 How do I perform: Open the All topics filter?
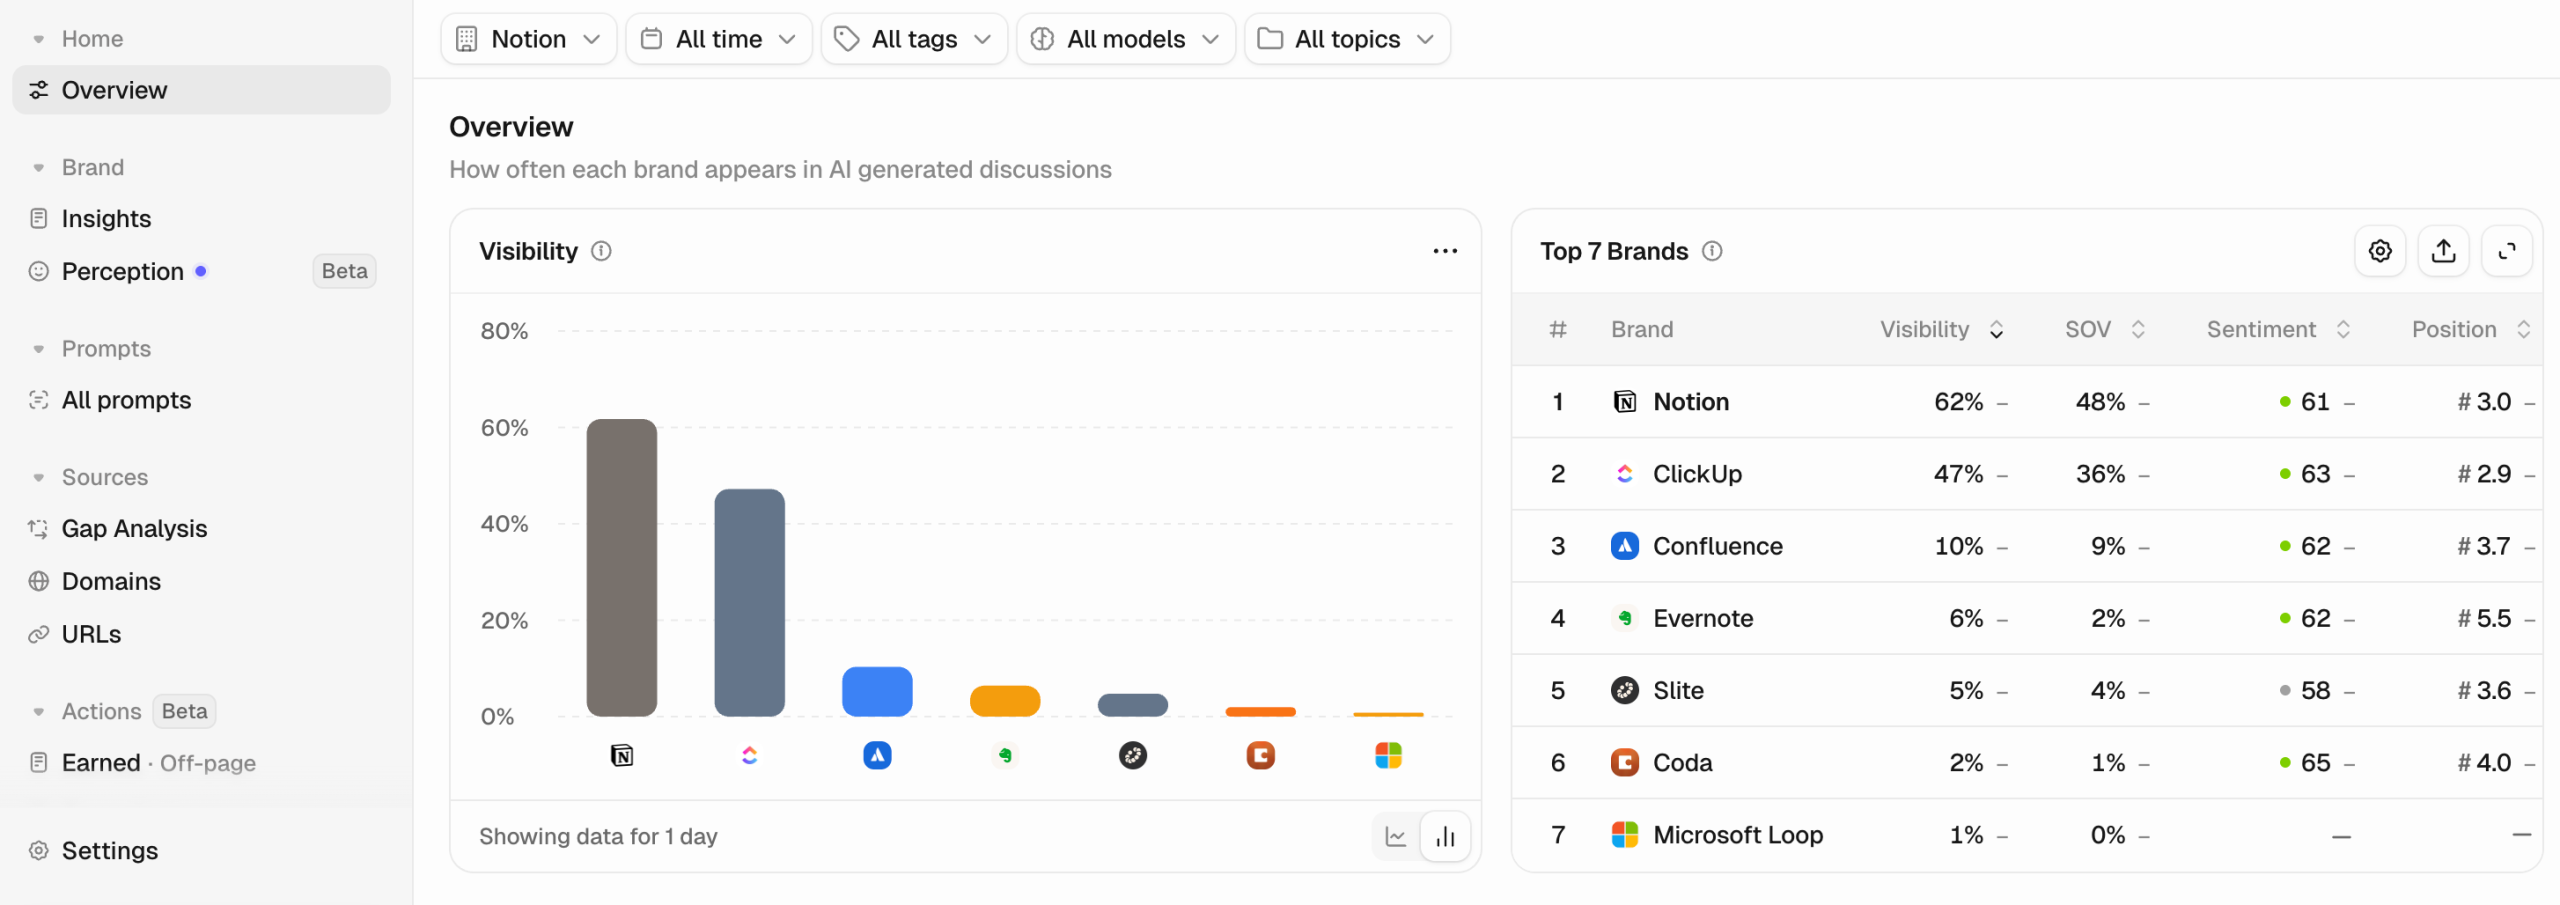tap(1347, 39)
